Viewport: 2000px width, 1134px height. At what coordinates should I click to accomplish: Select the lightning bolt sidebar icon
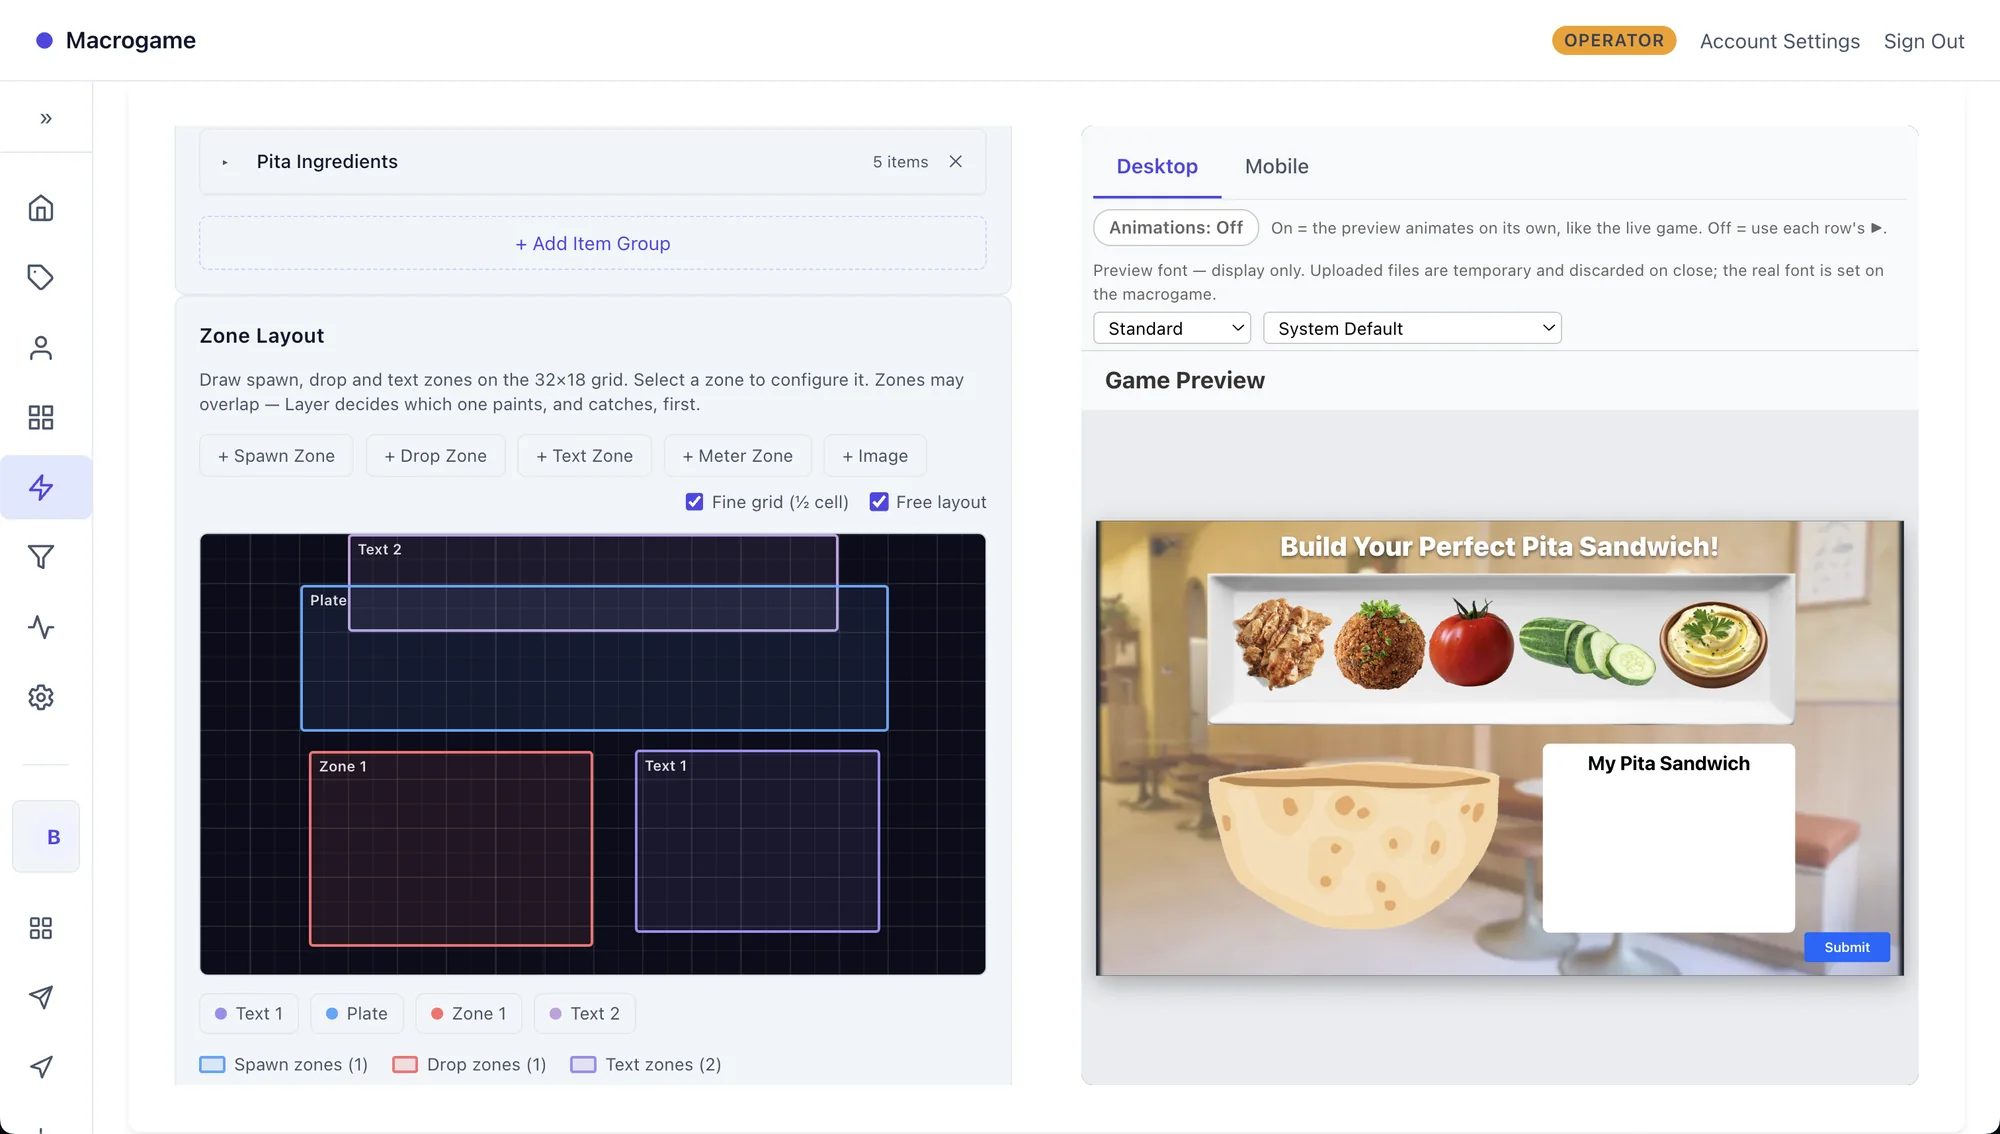click(41, 487)
